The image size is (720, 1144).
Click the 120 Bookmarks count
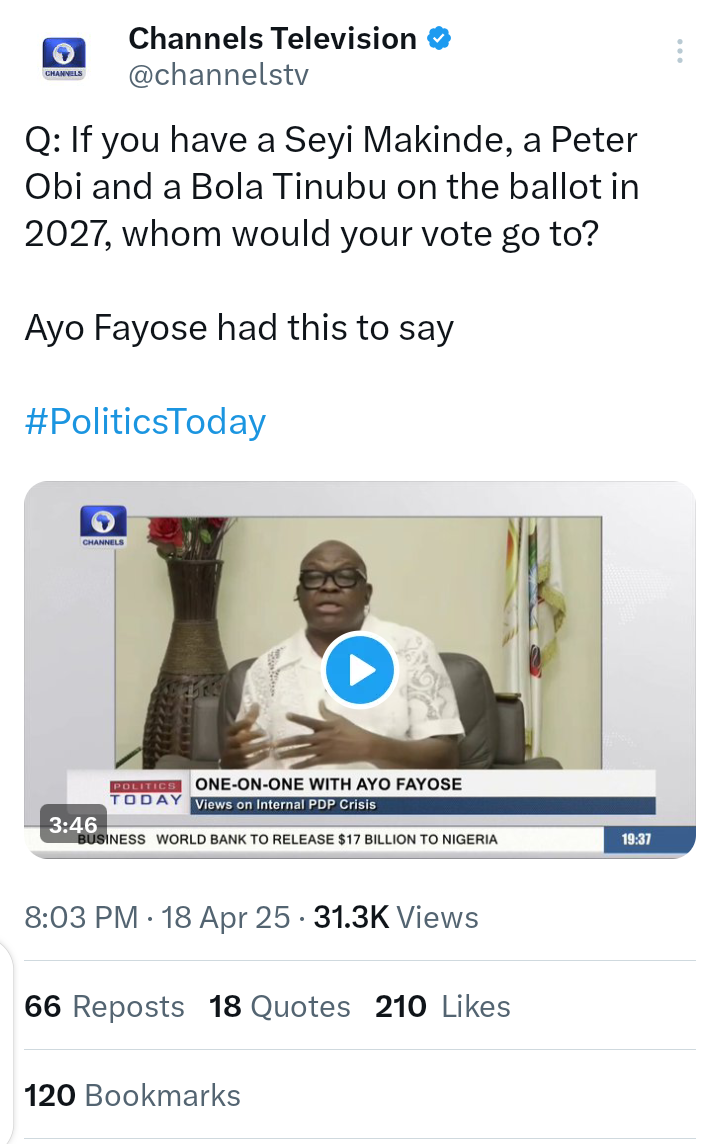pos(132,1095)
